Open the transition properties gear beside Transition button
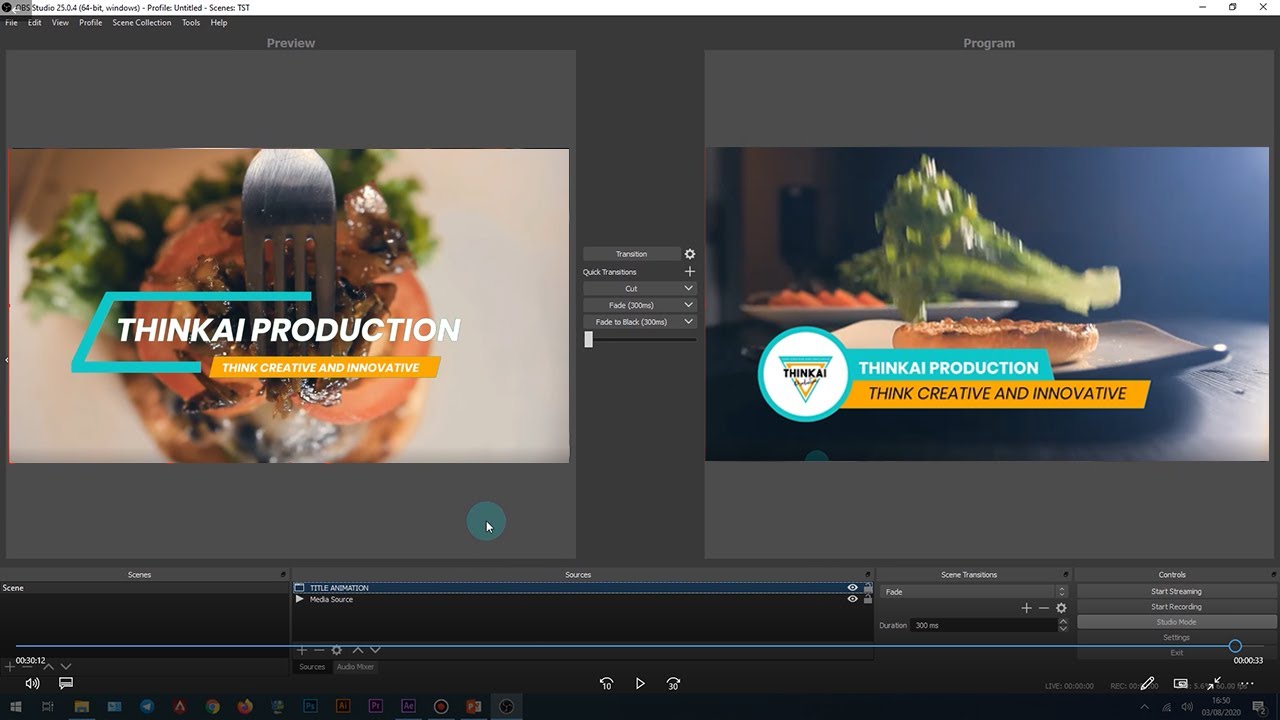 click(x=689, y=254)
